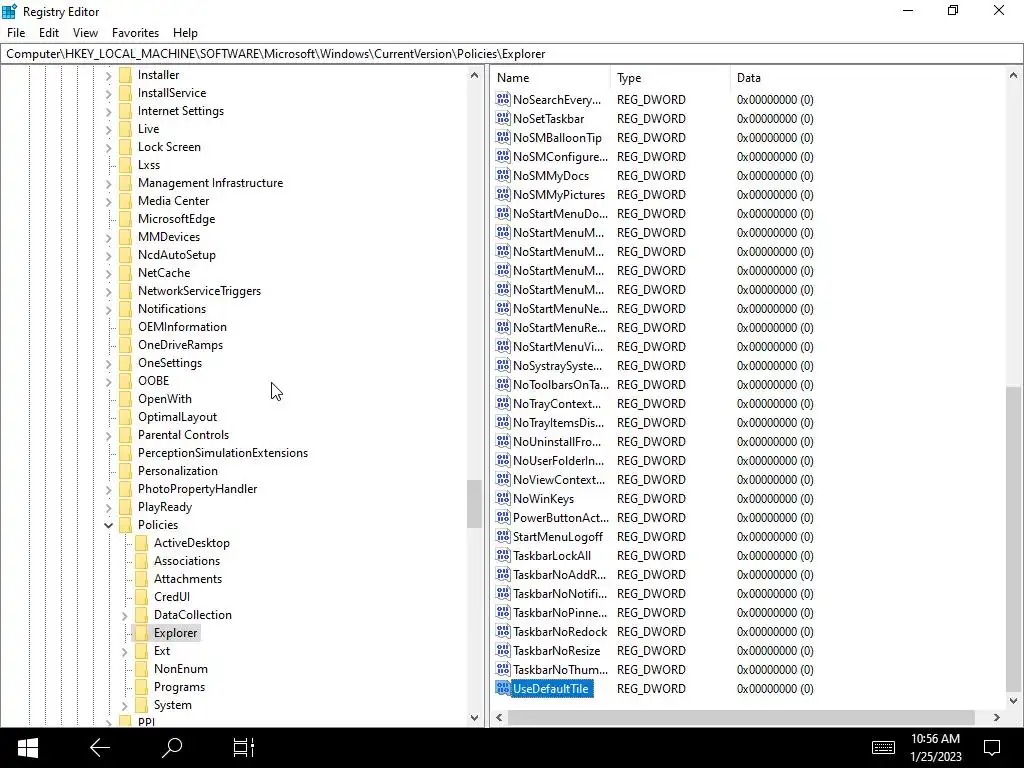Open Task View on the taskbar
The width and height of the screenshot is (1024, 768).
[x=244, y=748]
